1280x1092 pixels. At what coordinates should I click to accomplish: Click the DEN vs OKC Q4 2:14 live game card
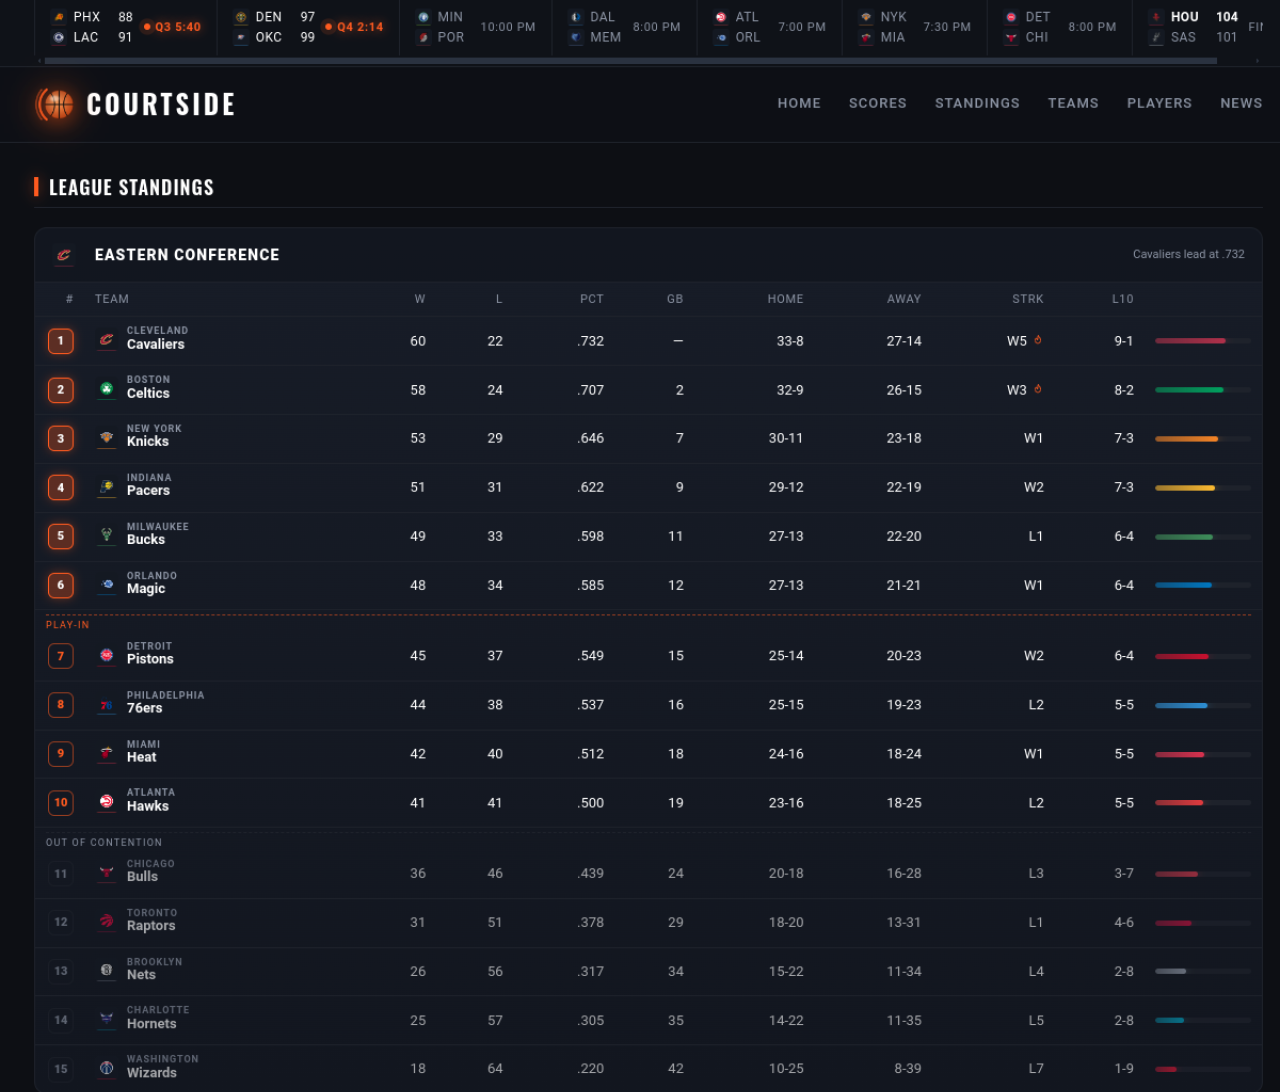click(308, 27)
